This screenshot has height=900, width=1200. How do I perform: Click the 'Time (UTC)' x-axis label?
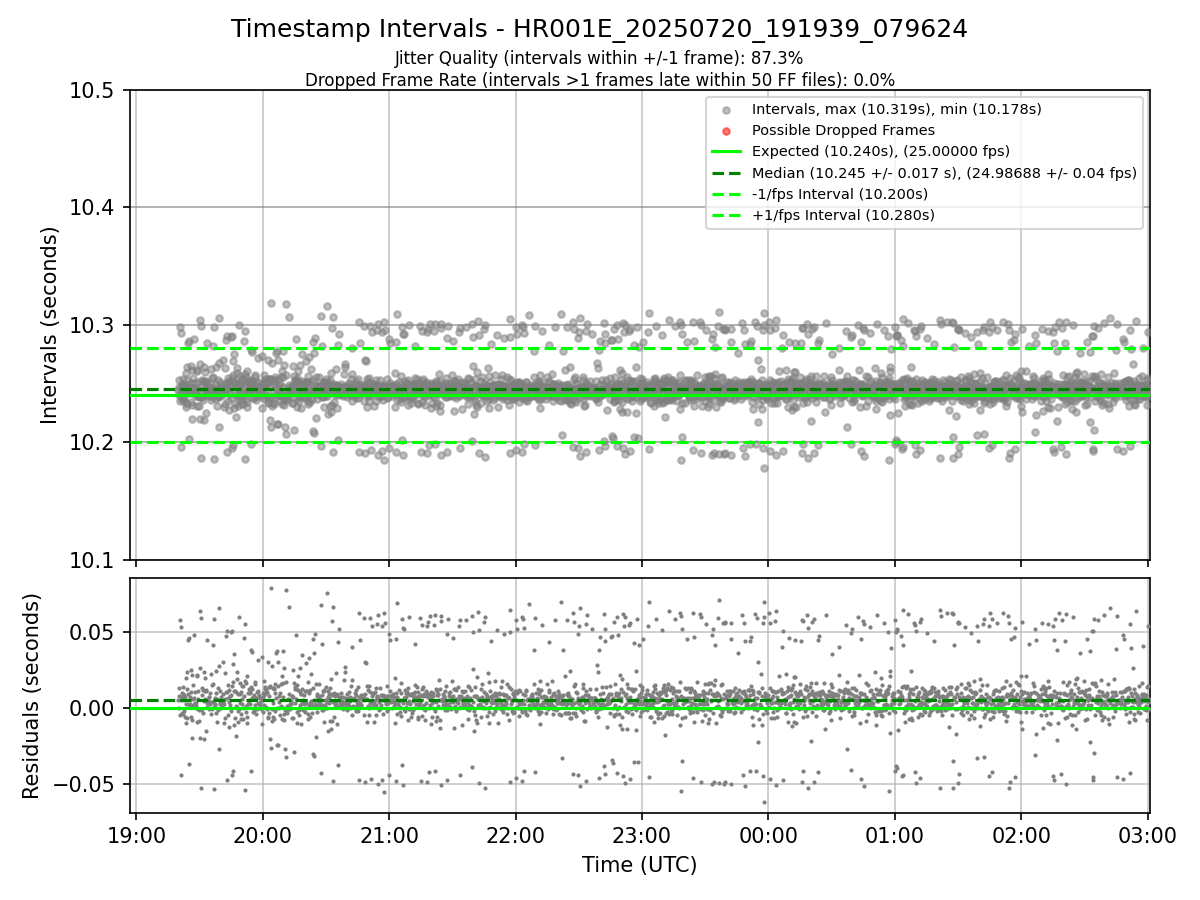coord(640,865)
